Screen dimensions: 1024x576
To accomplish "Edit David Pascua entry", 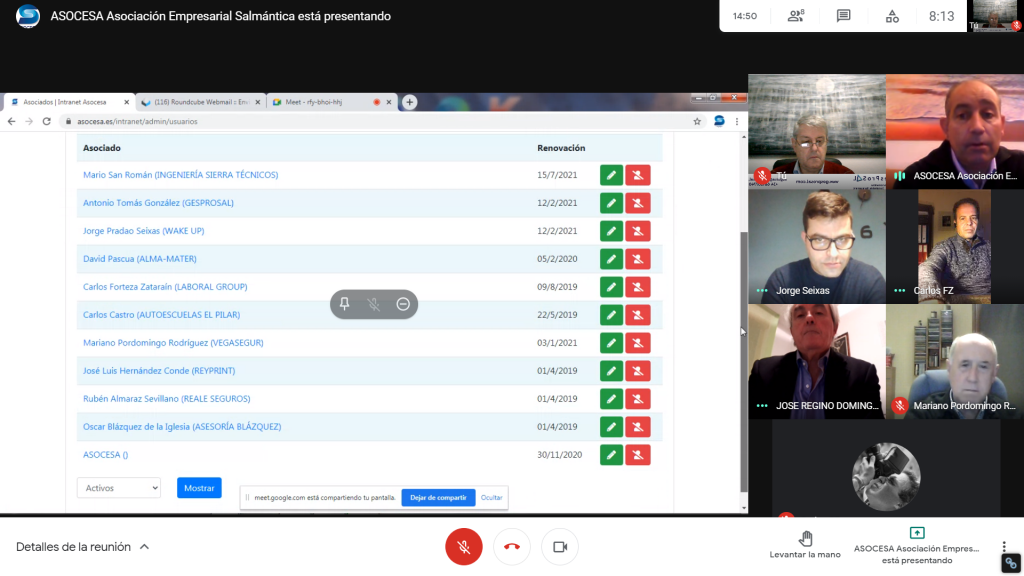I will coord(611,259).
